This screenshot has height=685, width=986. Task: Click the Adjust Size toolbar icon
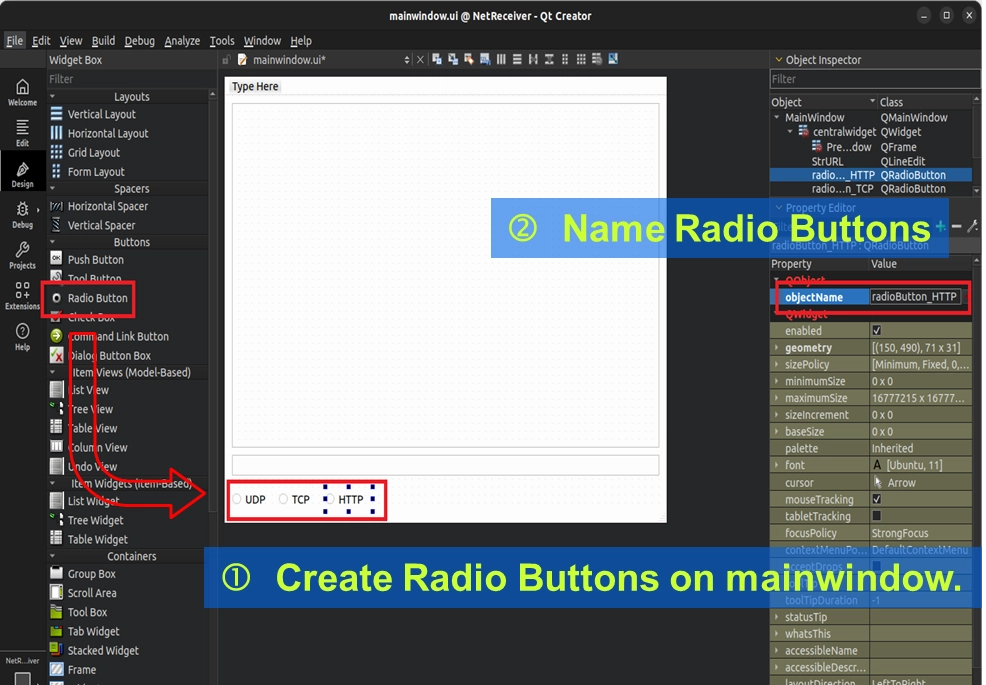point(613,60)
